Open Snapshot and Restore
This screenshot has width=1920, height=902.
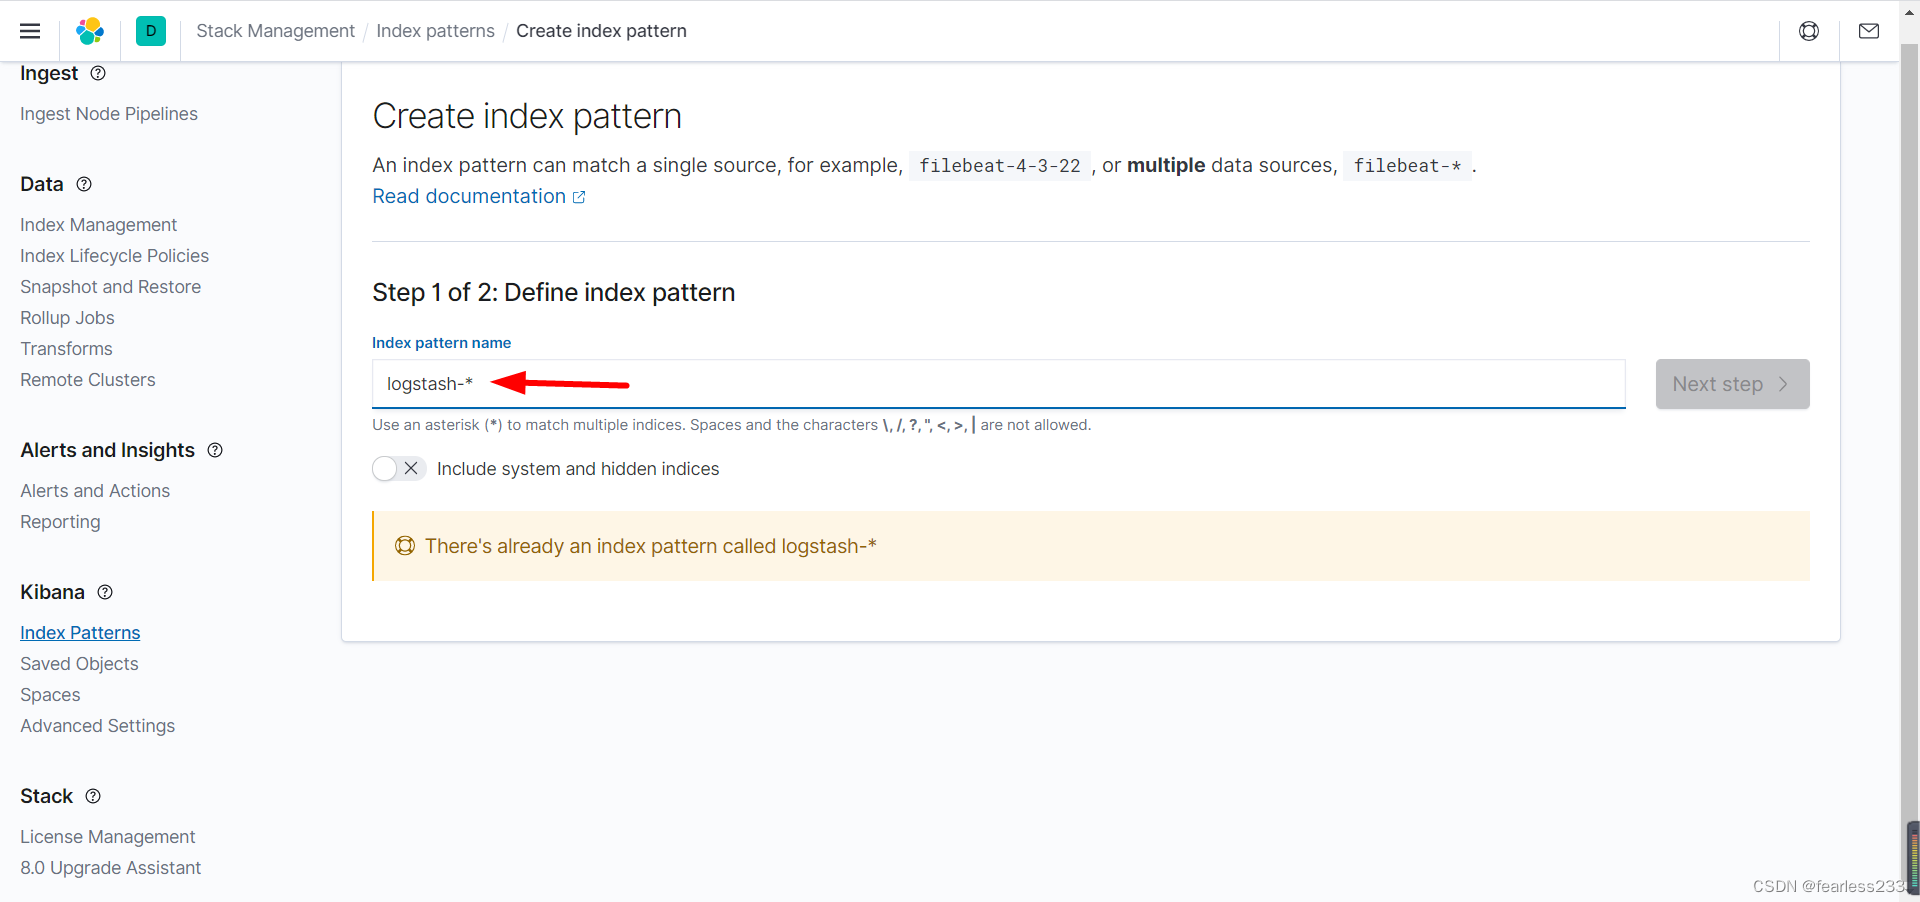pyautogui.click(x=110, y=287)
